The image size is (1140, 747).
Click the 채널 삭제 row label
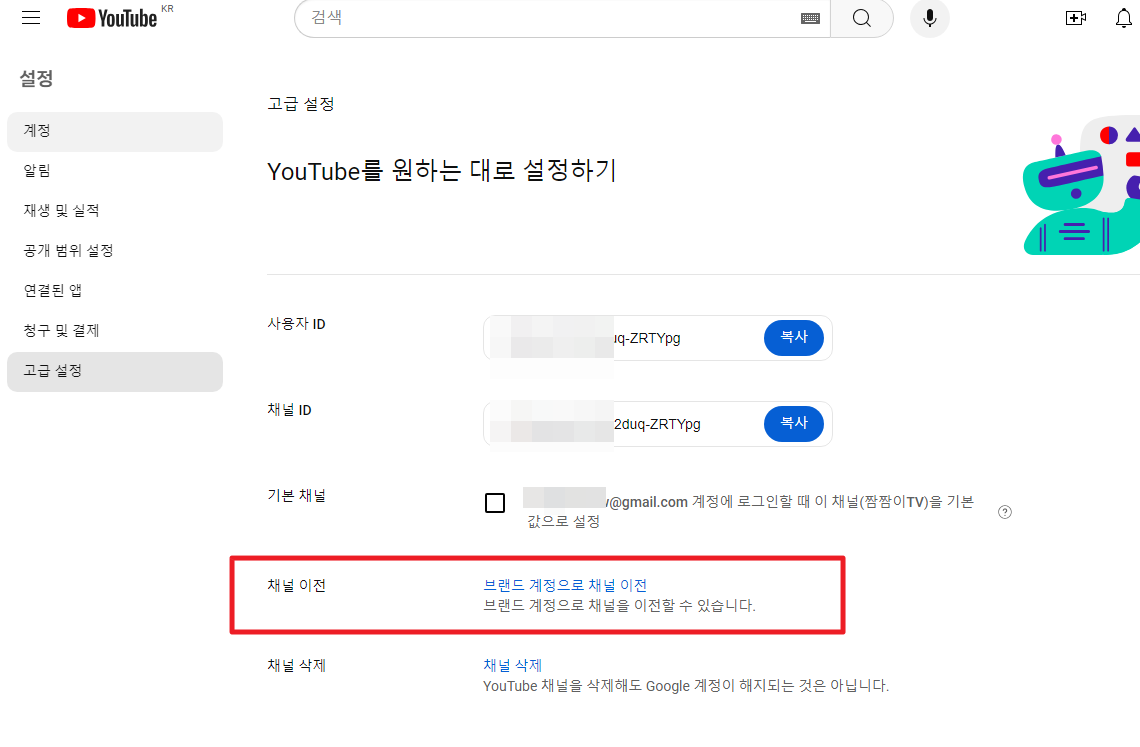point(297,666)
